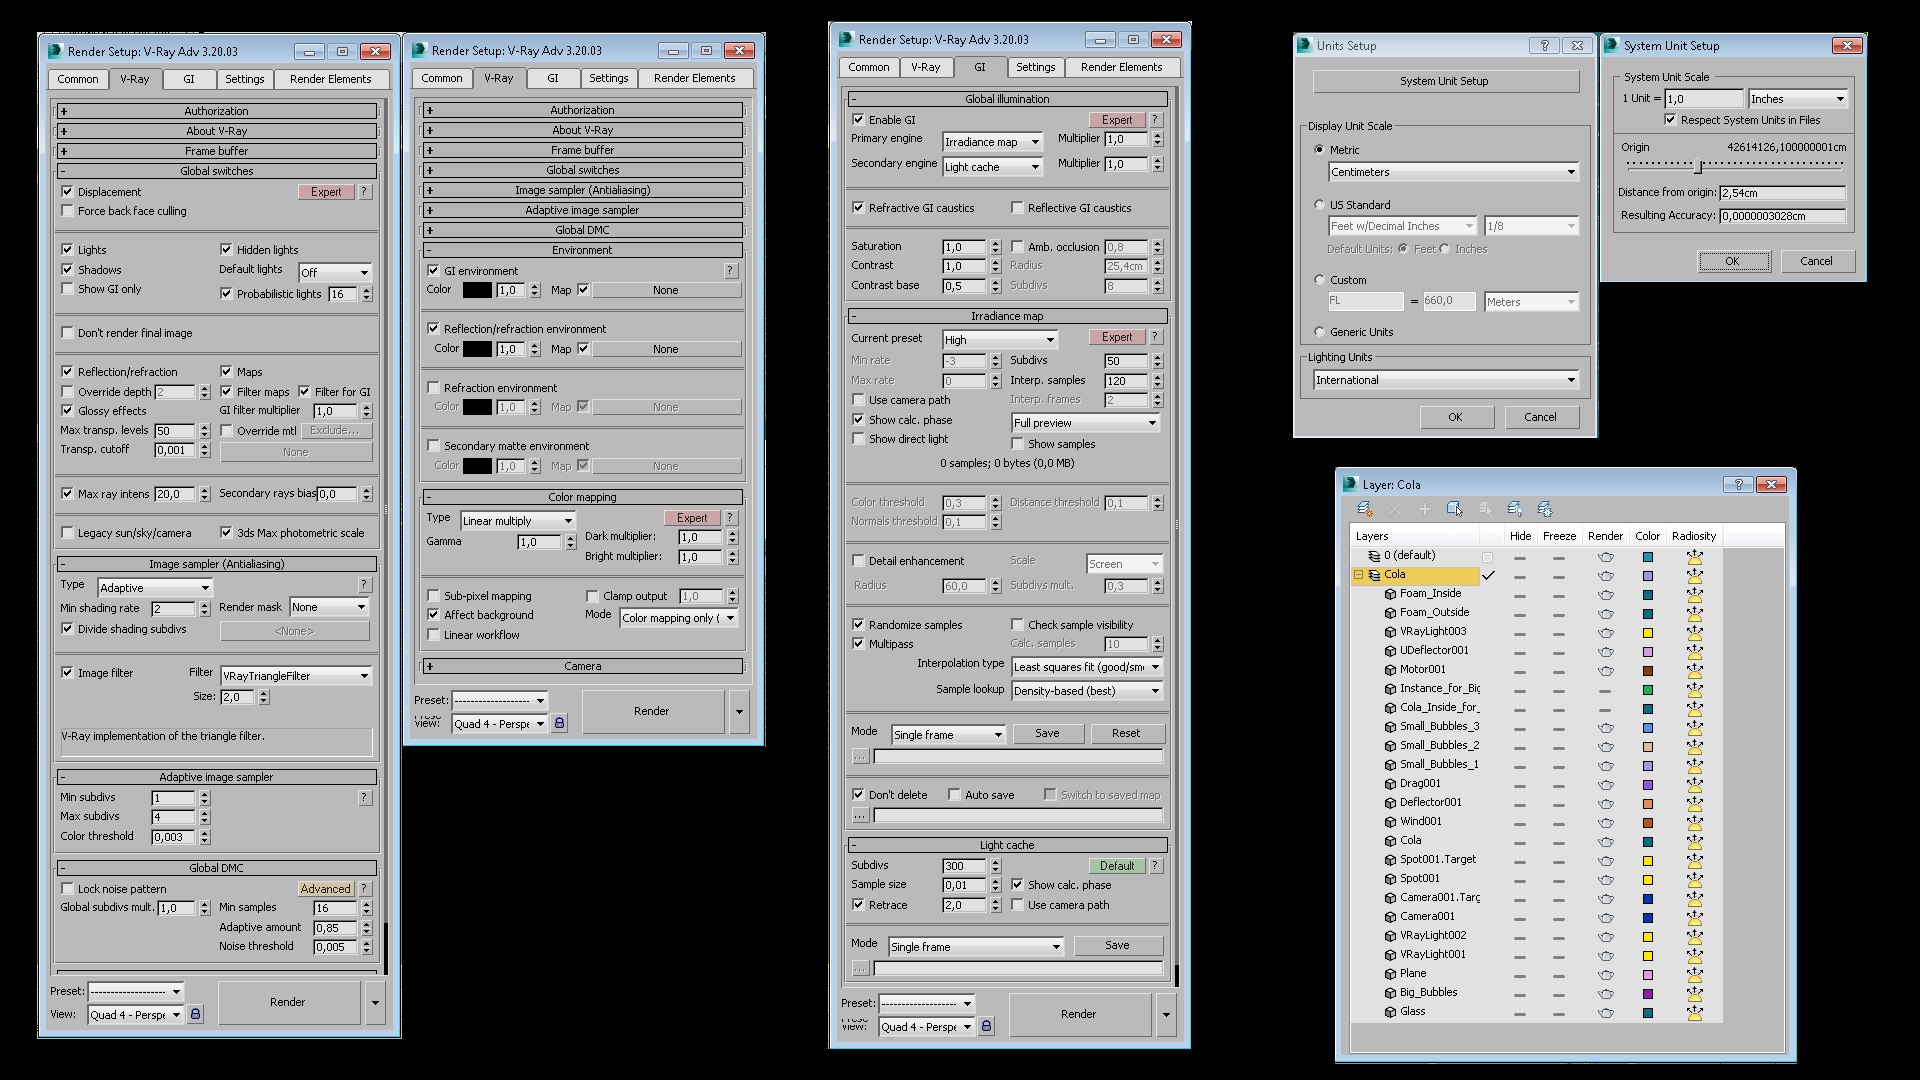The image size is (1920, 1080).
Task: Select the Generic Units radio button
Action: 1319,332
